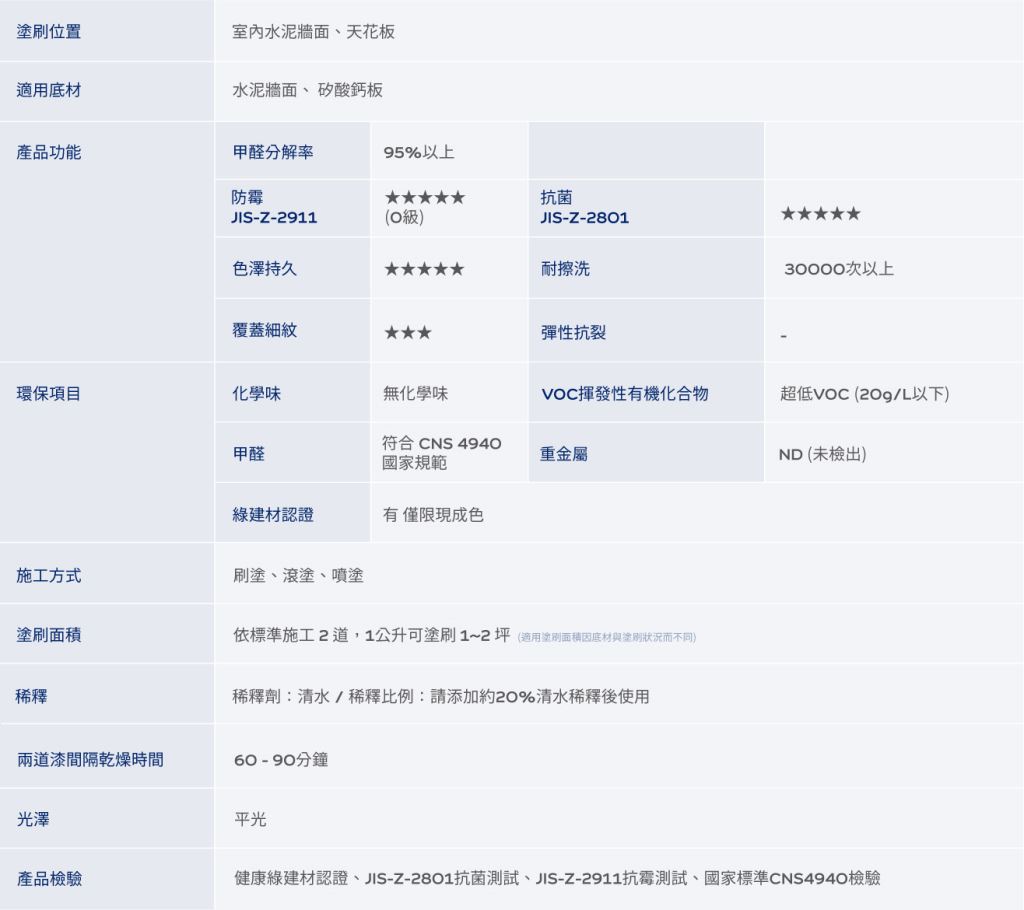Click the 超低VOC (20g/L以下) value
The image size is (1024, 910).
pyautogui.click(x=864, y=394)
